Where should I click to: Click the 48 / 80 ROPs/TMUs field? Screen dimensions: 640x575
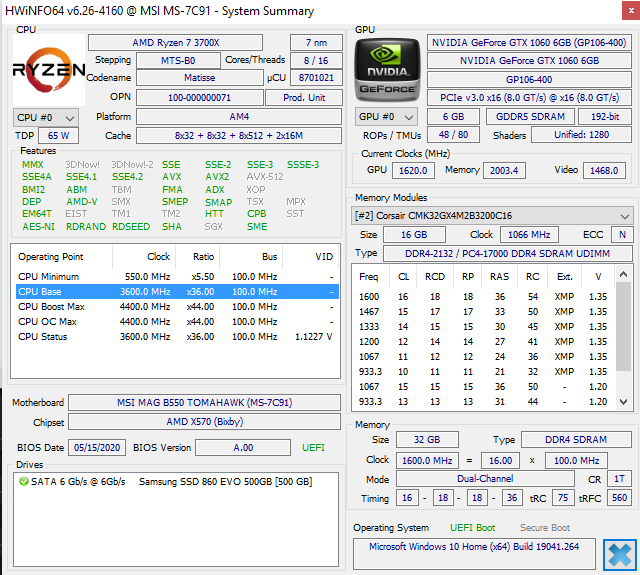click(x=453, y=135)
